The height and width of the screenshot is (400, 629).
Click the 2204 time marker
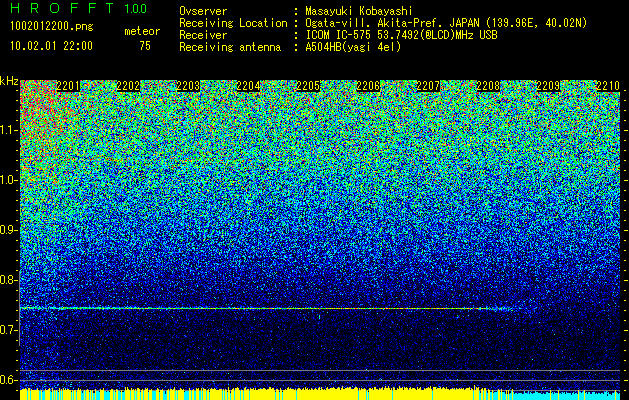point(248,86)
